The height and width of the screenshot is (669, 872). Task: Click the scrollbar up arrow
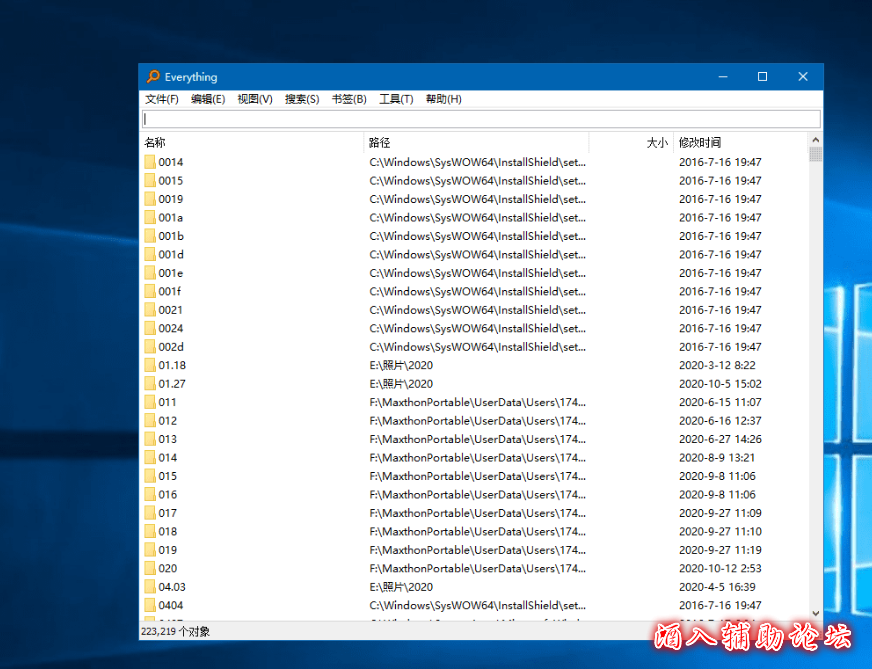tap(816, 141)
